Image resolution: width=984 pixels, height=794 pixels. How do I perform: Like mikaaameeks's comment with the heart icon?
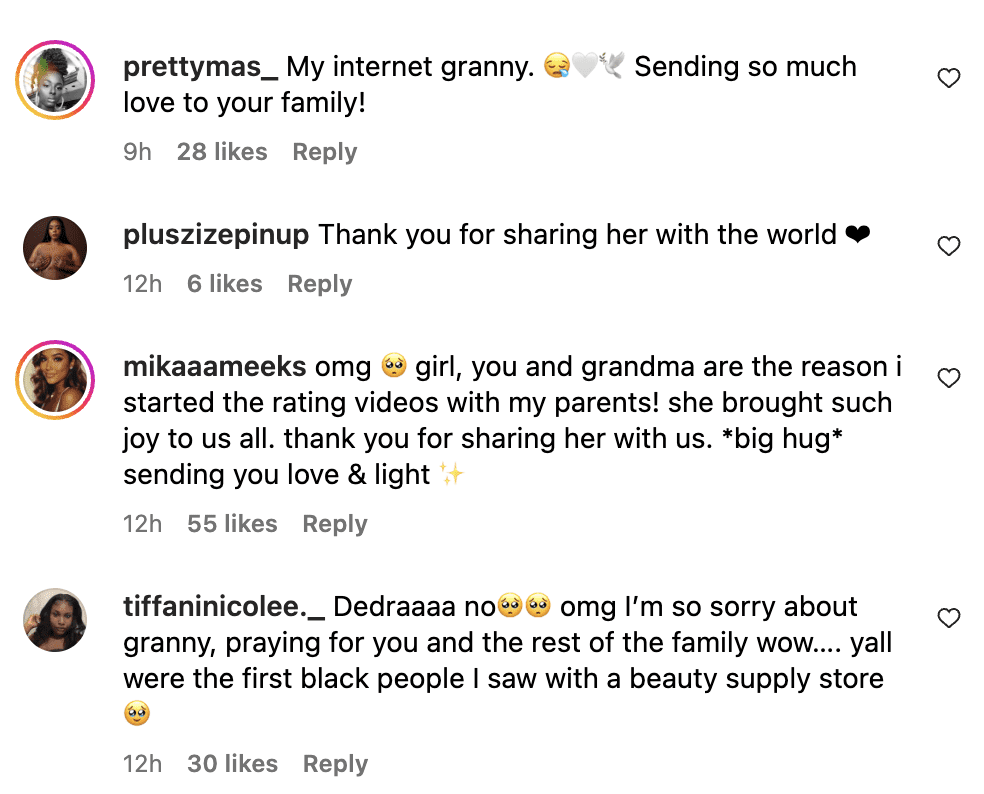point(948,378)
